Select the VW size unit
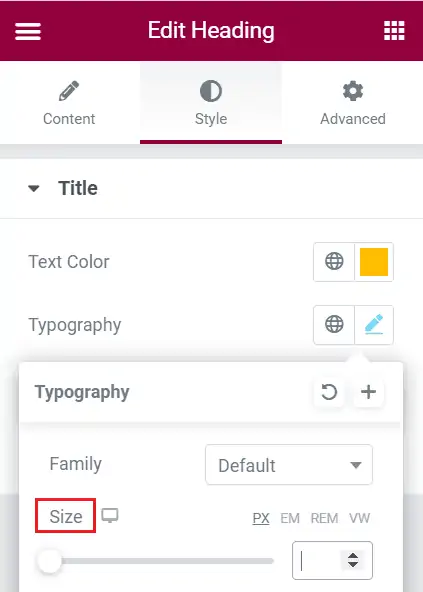The image size is (423, 592). pyautogui.click(x=360, y=518)
